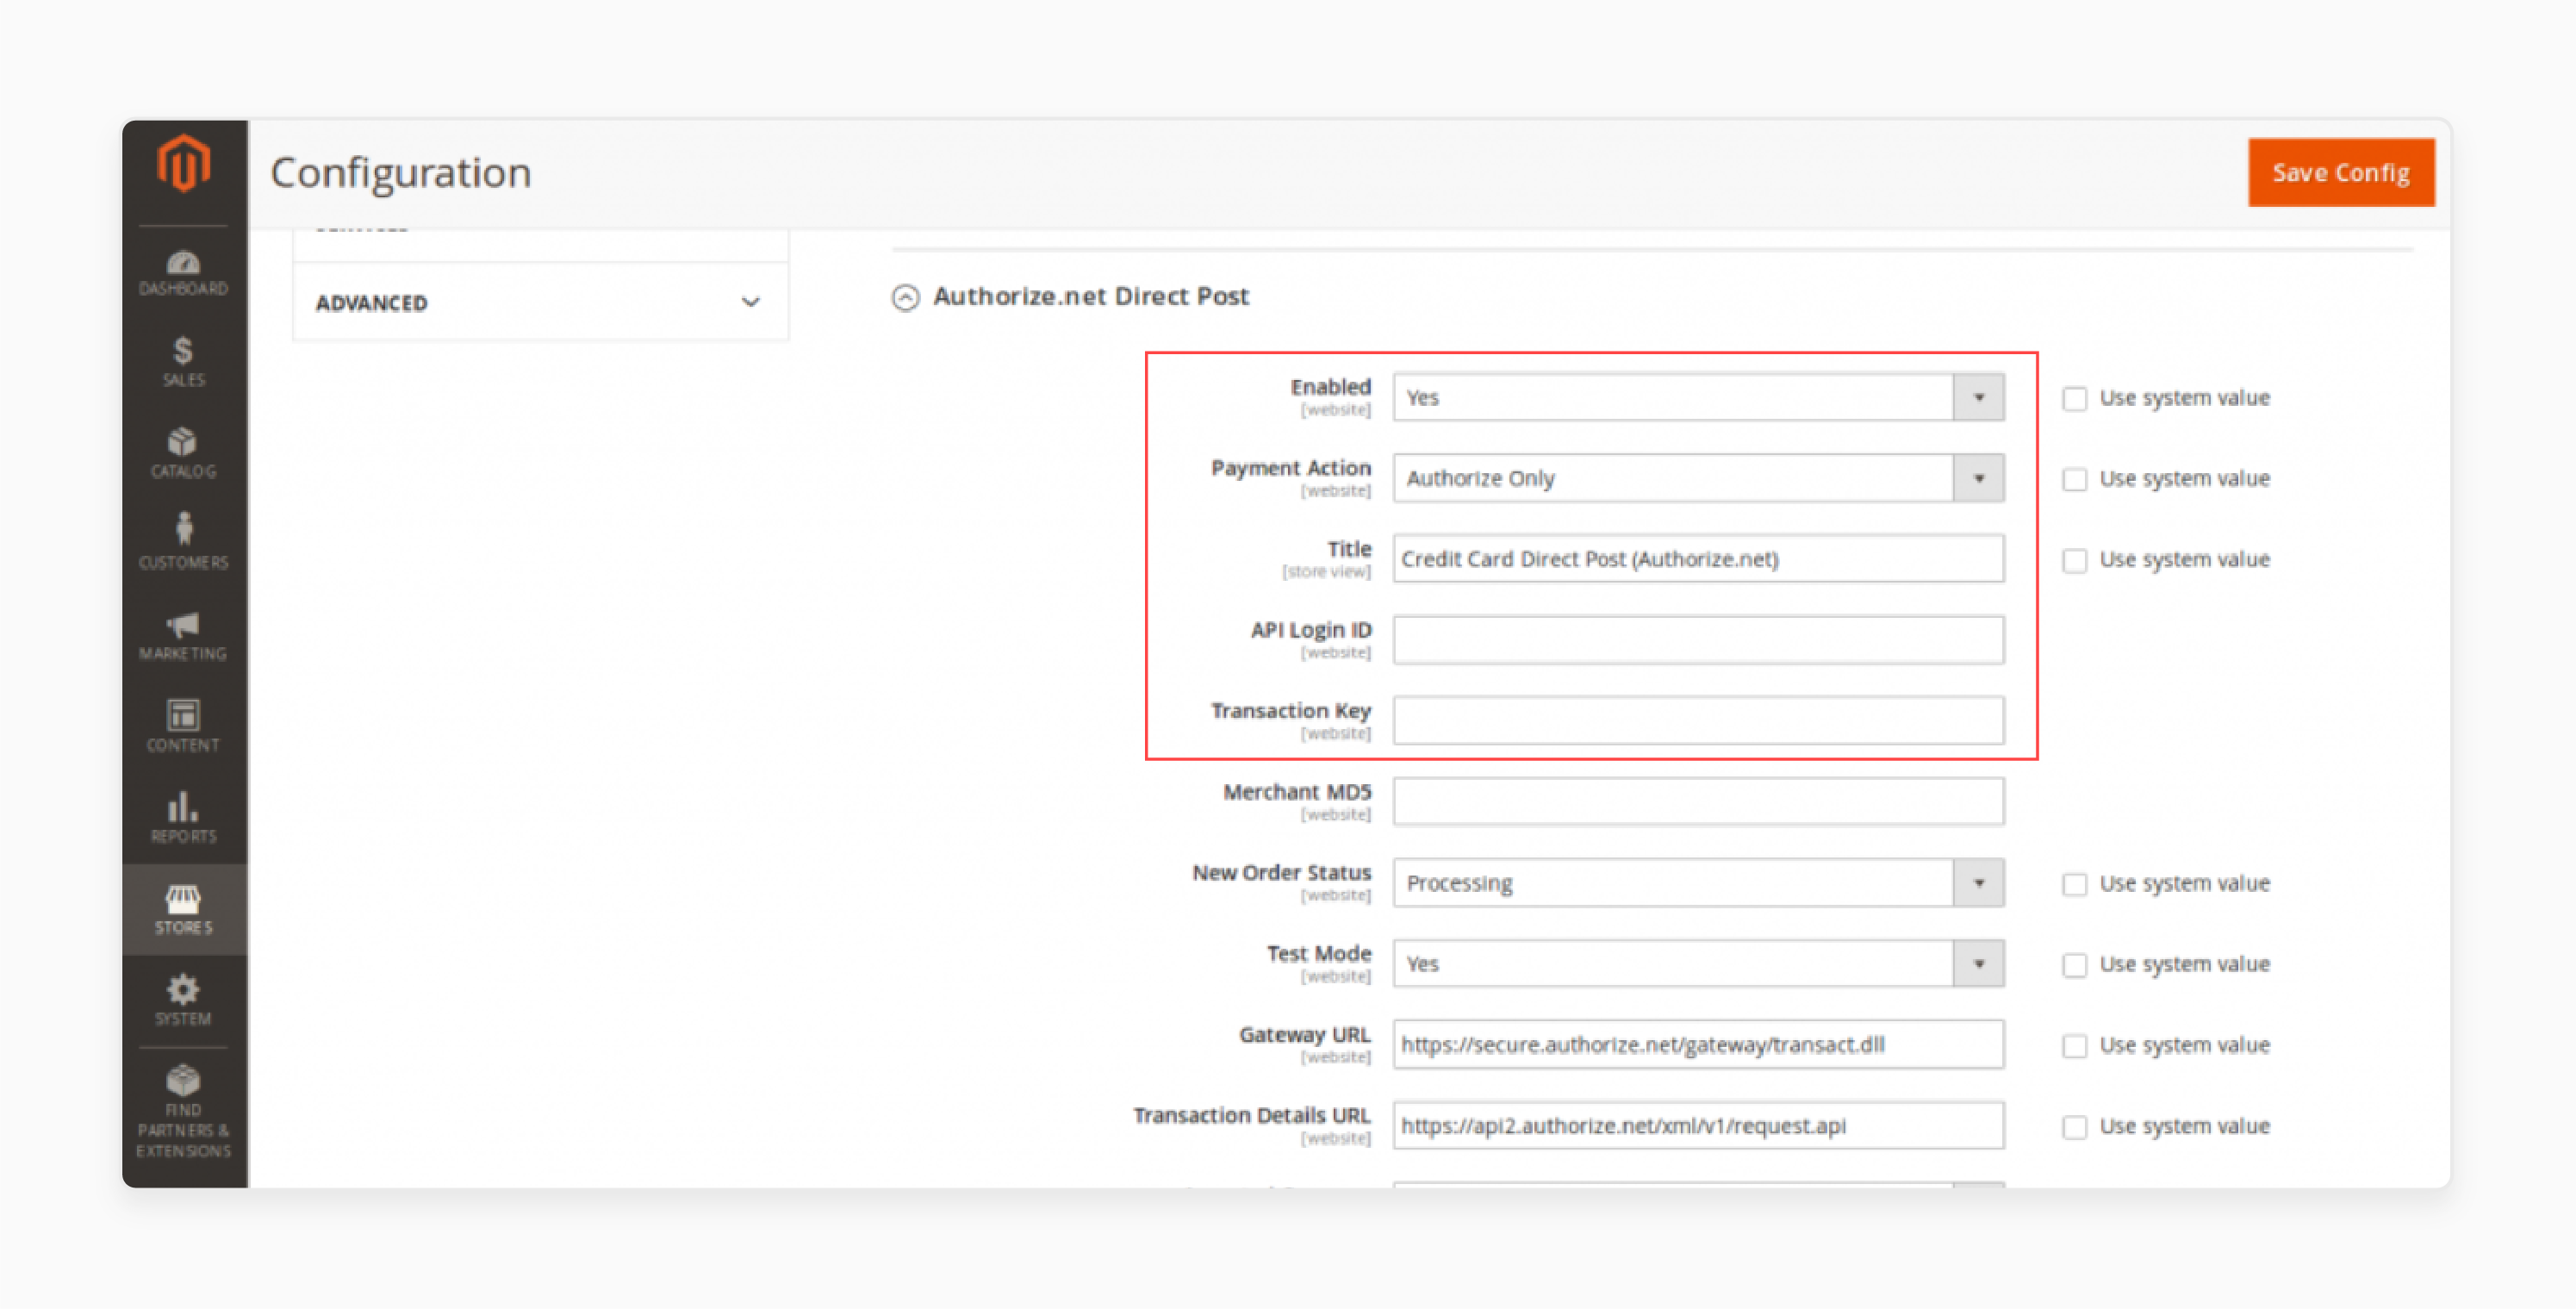Focus the API Login ID field
Viewport: 2576px width, 1309px height.
1698,640
